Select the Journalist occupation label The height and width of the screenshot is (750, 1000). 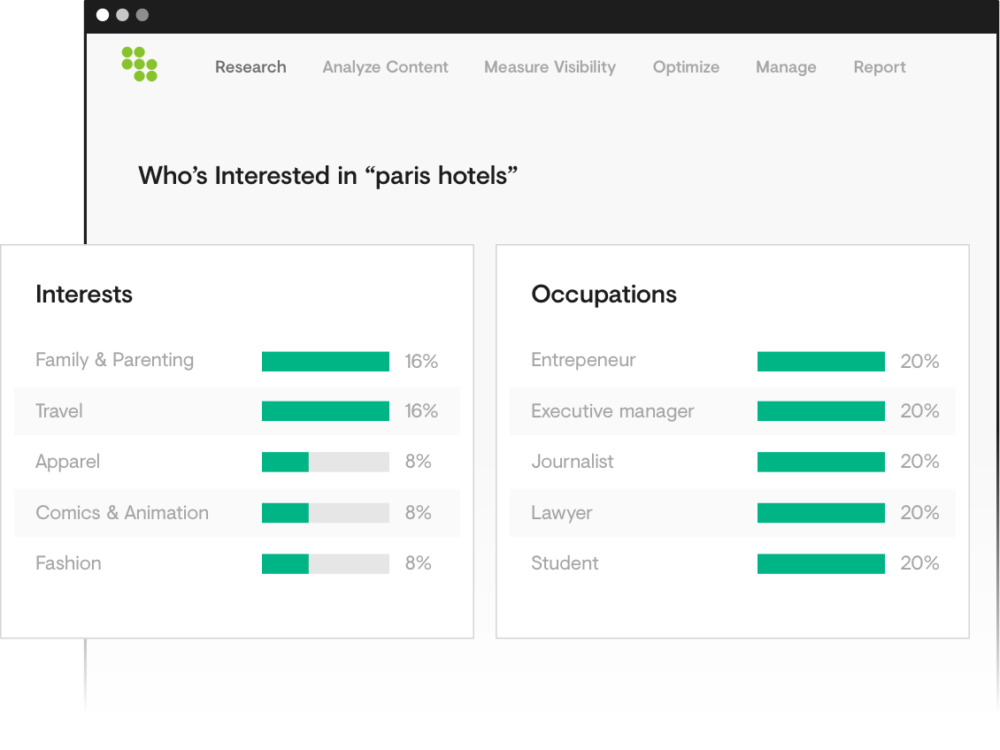pyautogui.click(x=573, y=461)
